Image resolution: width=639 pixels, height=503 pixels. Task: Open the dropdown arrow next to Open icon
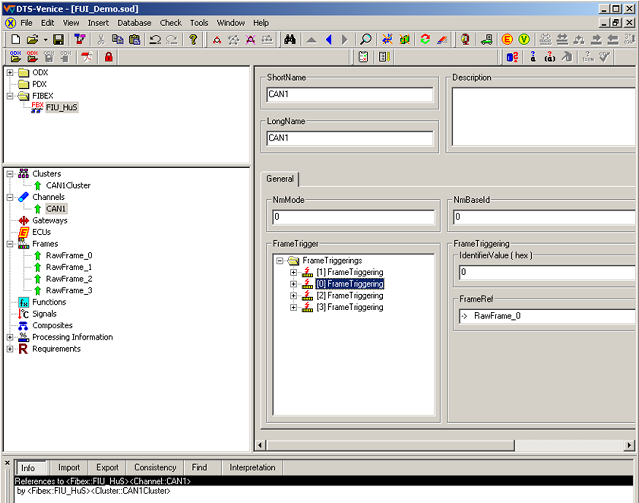pos(45,40)
